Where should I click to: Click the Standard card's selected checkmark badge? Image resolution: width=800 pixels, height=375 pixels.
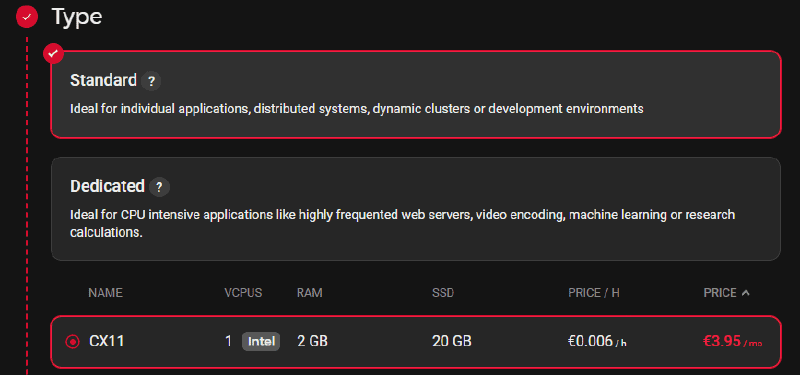click(x=53, y=54)
